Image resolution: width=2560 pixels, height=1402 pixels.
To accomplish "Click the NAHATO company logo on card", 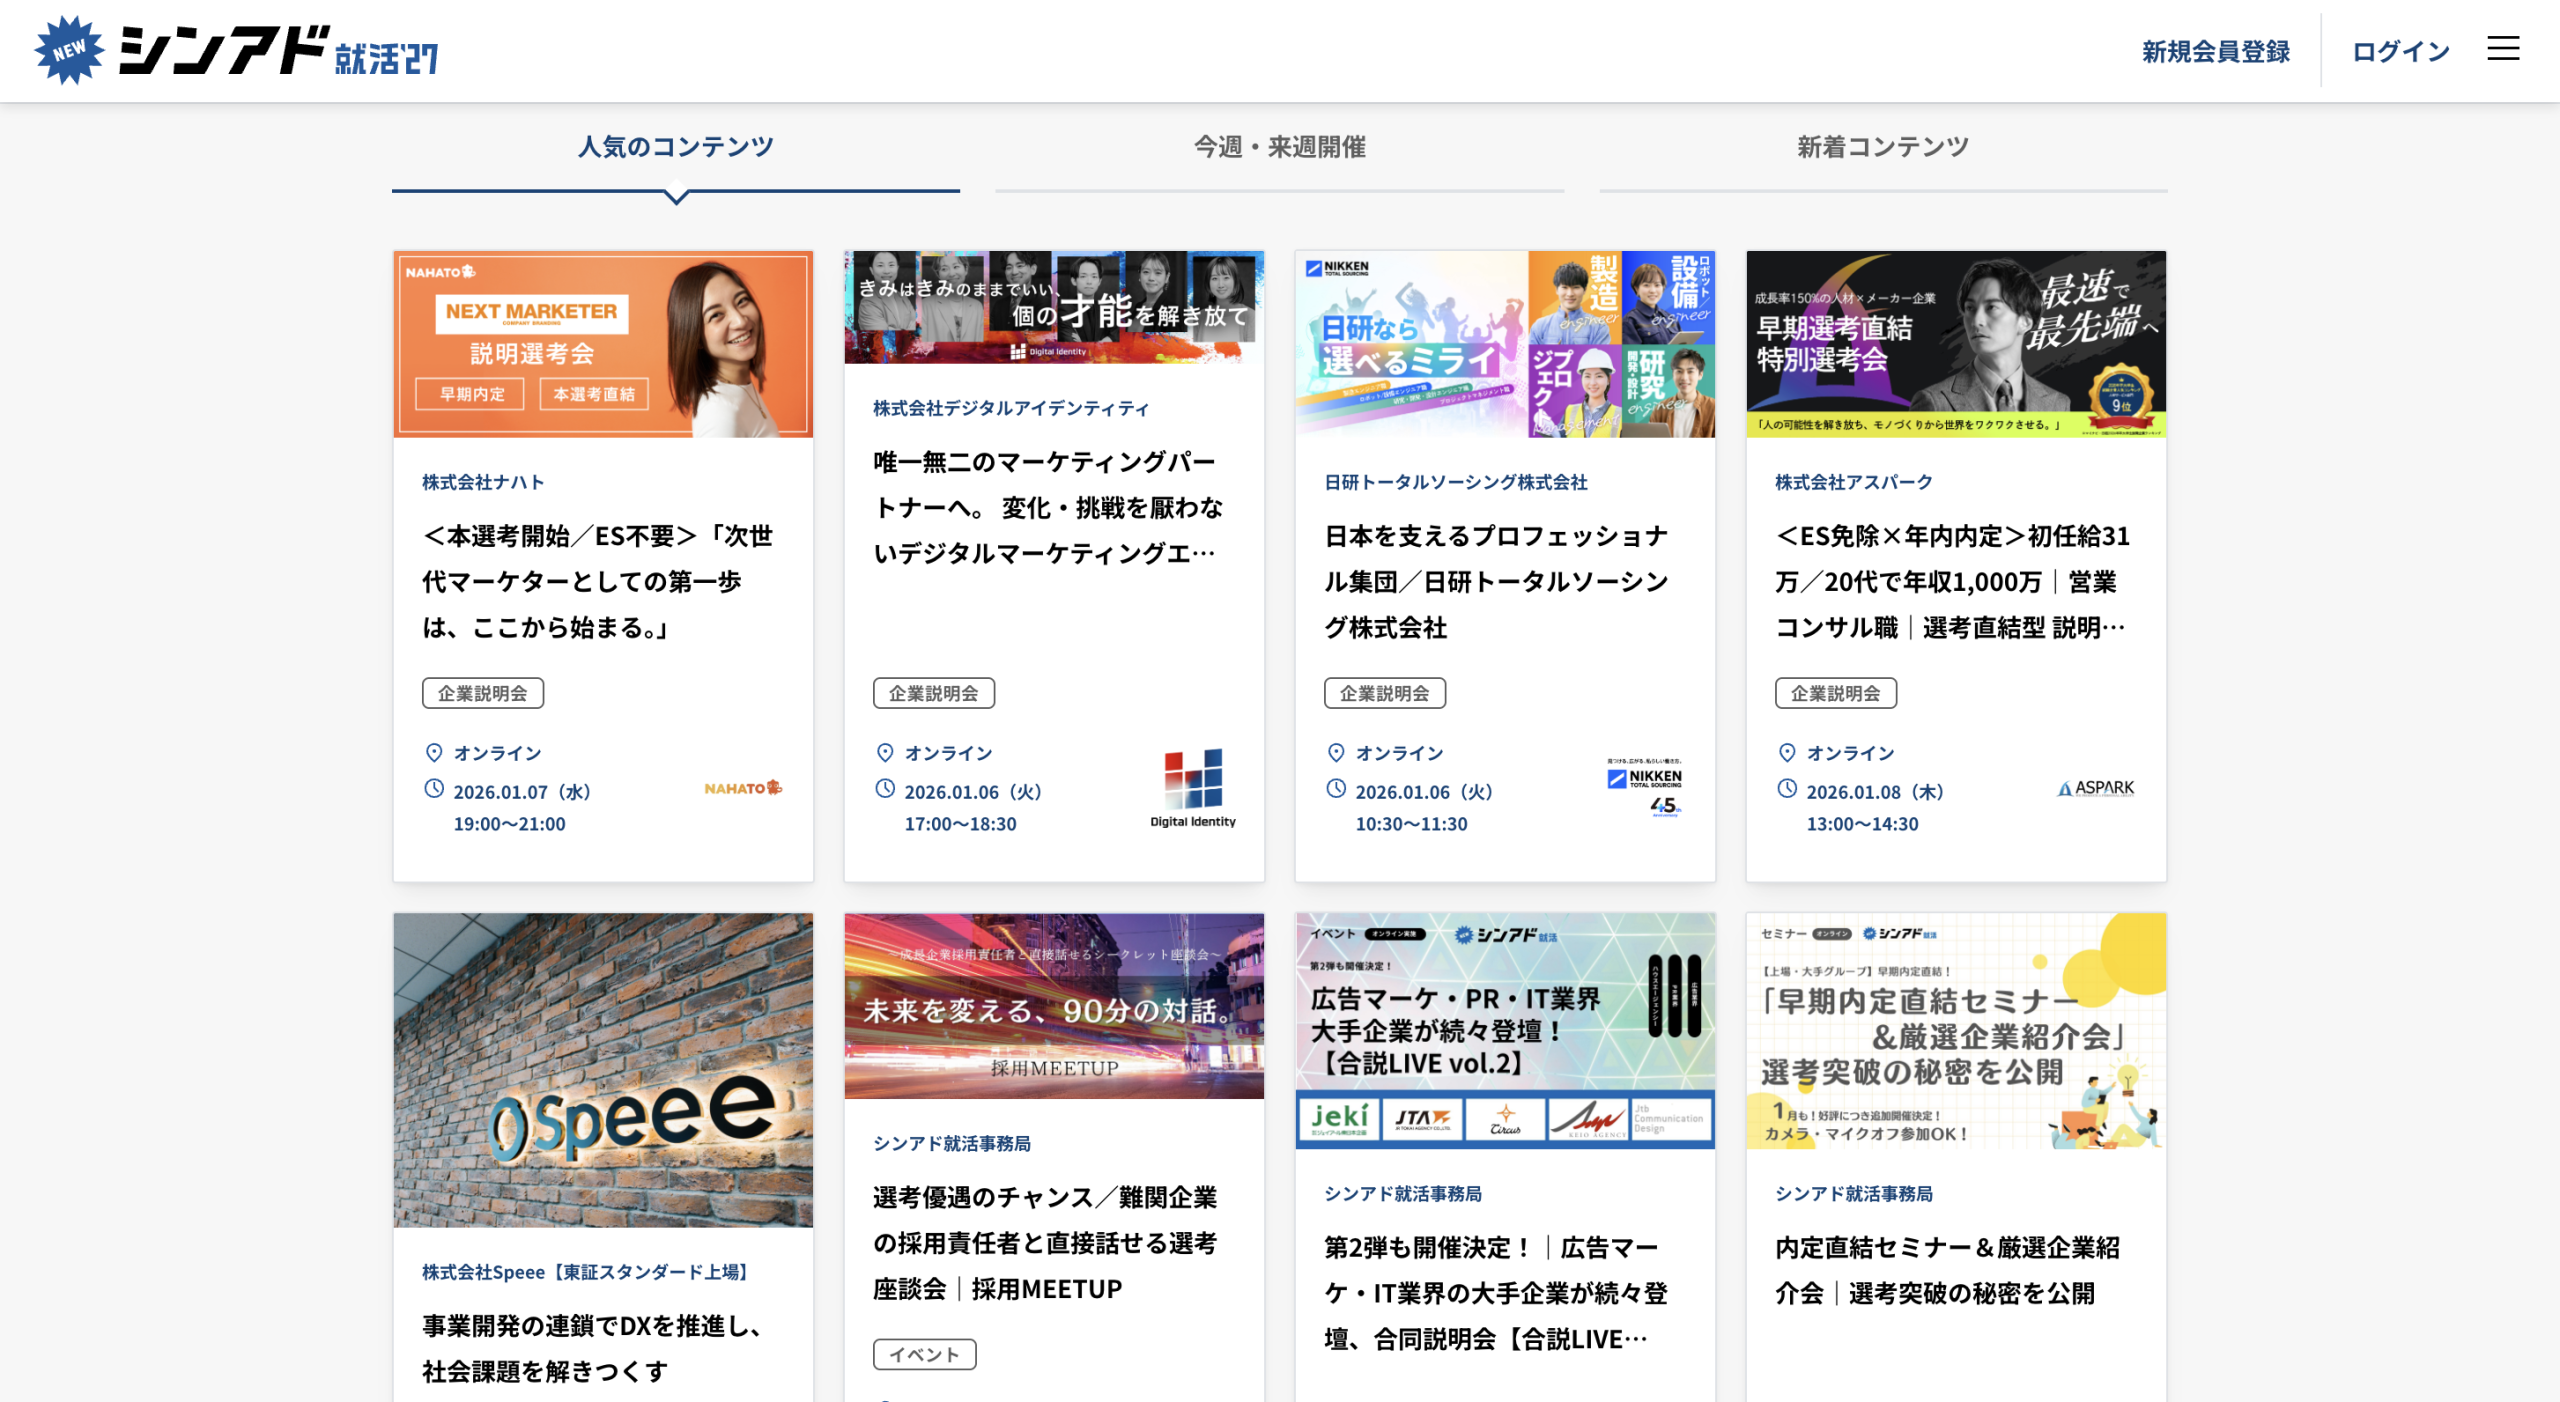I will click(x=742, y=788).
